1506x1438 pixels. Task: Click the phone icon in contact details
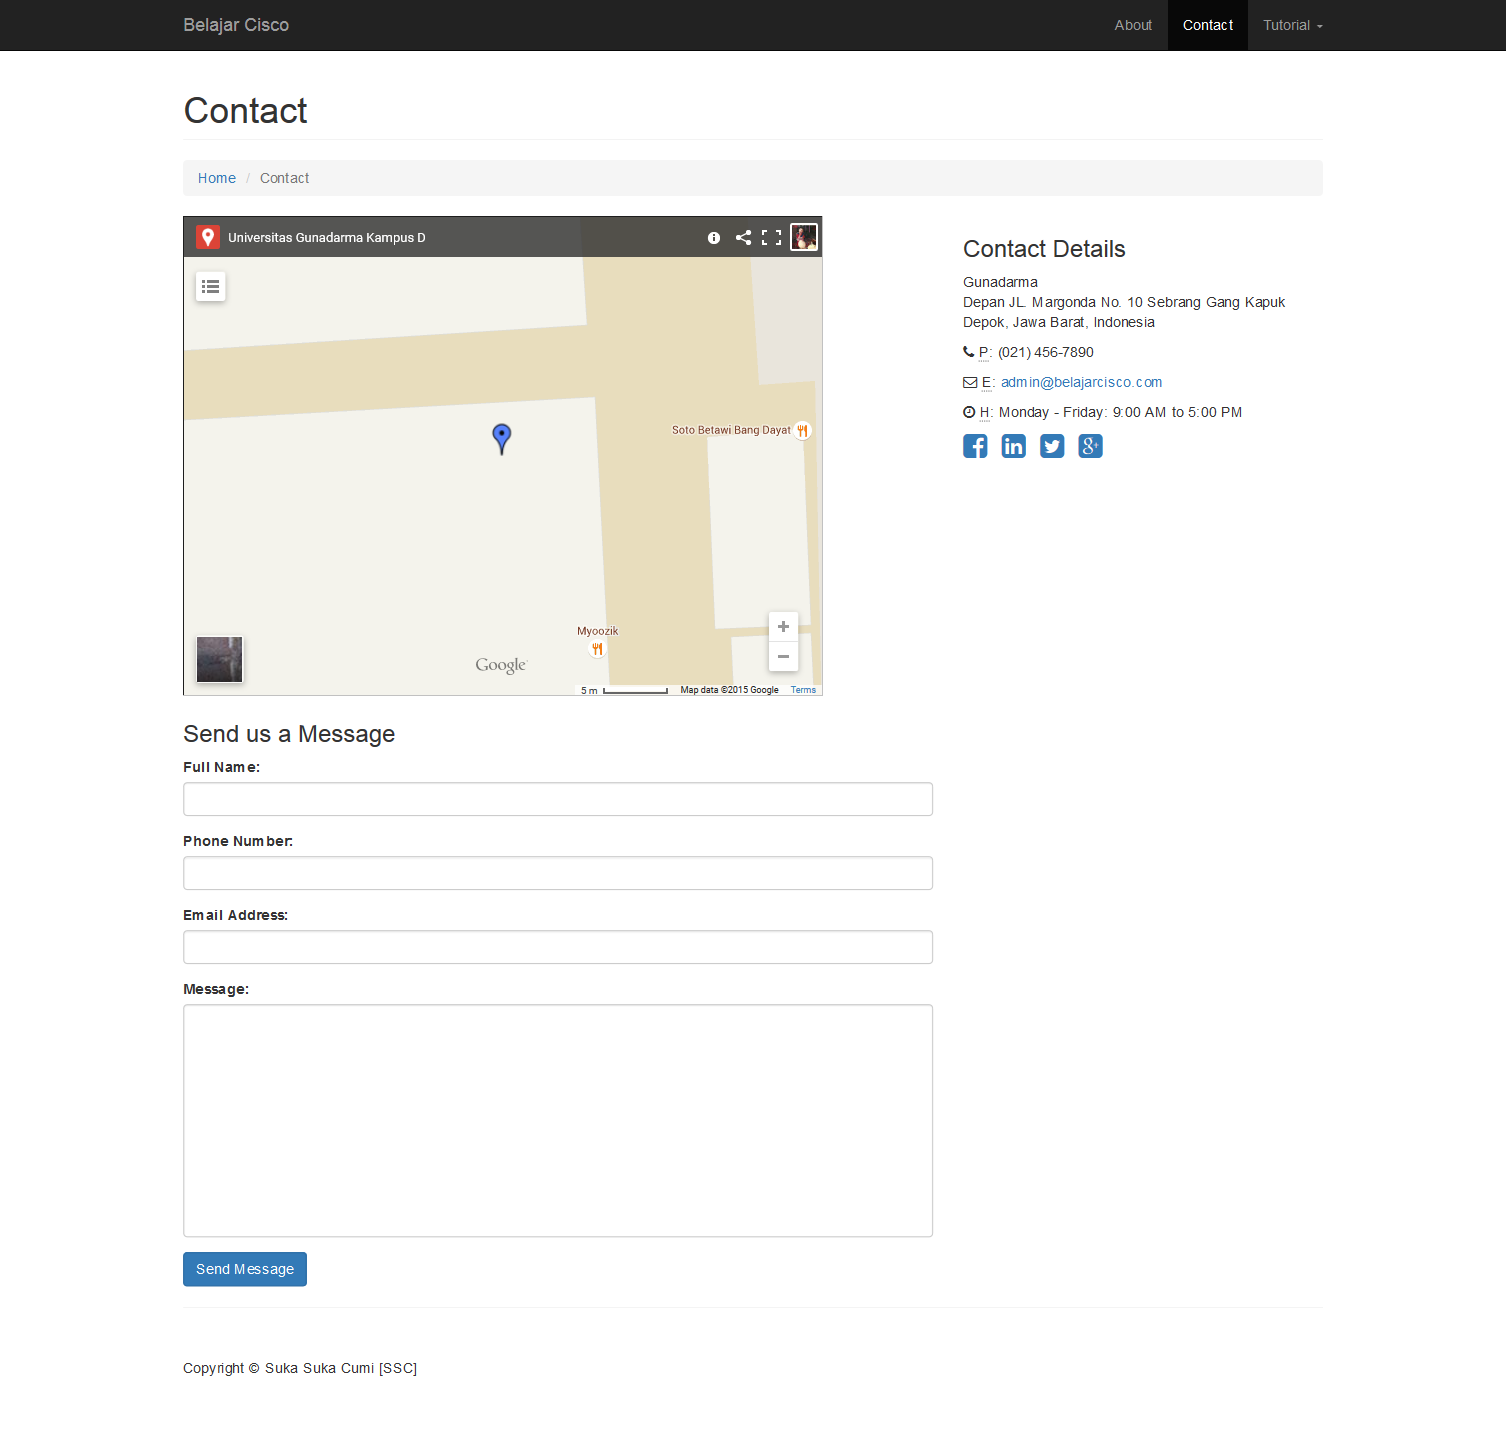point(969,352)
